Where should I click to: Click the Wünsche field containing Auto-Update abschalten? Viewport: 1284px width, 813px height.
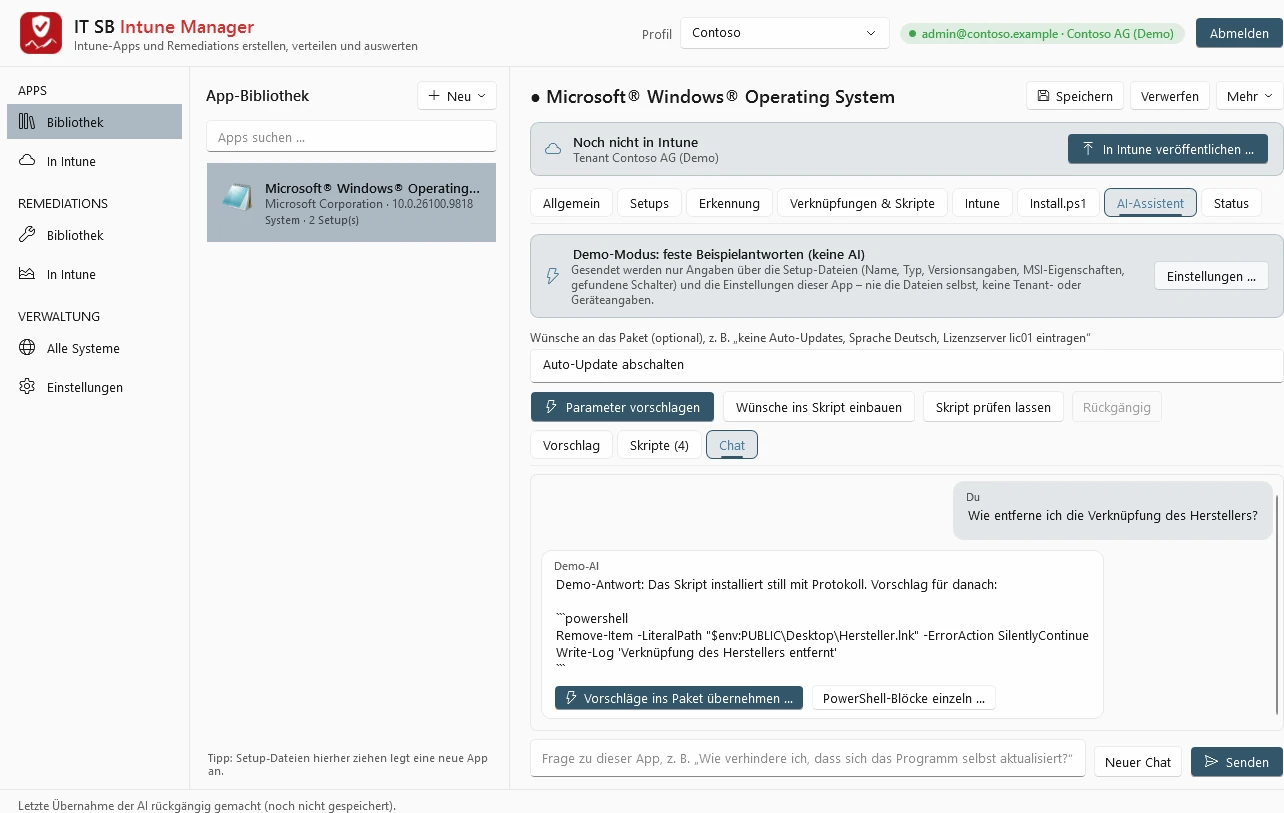tap(906, 365)
